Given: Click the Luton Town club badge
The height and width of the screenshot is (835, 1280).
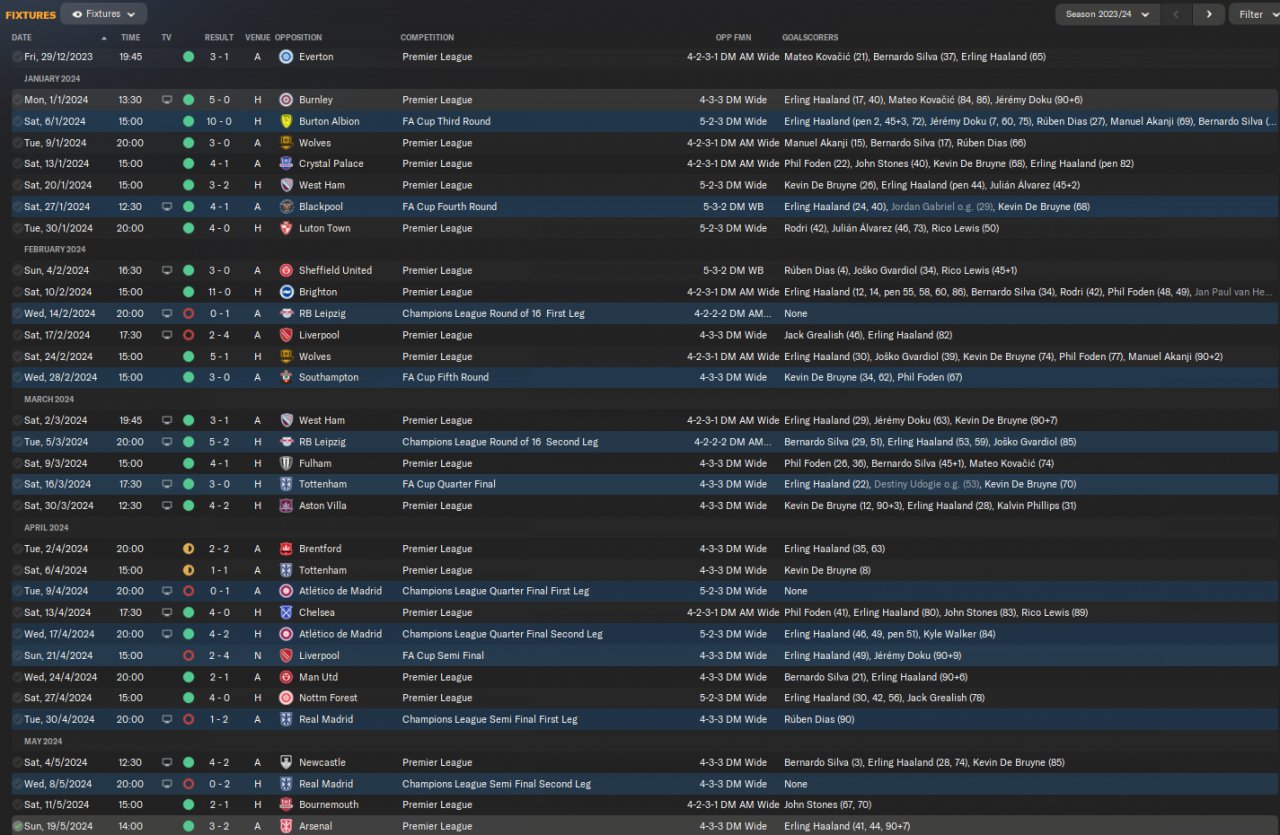Looking at the screenshot, I should [286, 228].
